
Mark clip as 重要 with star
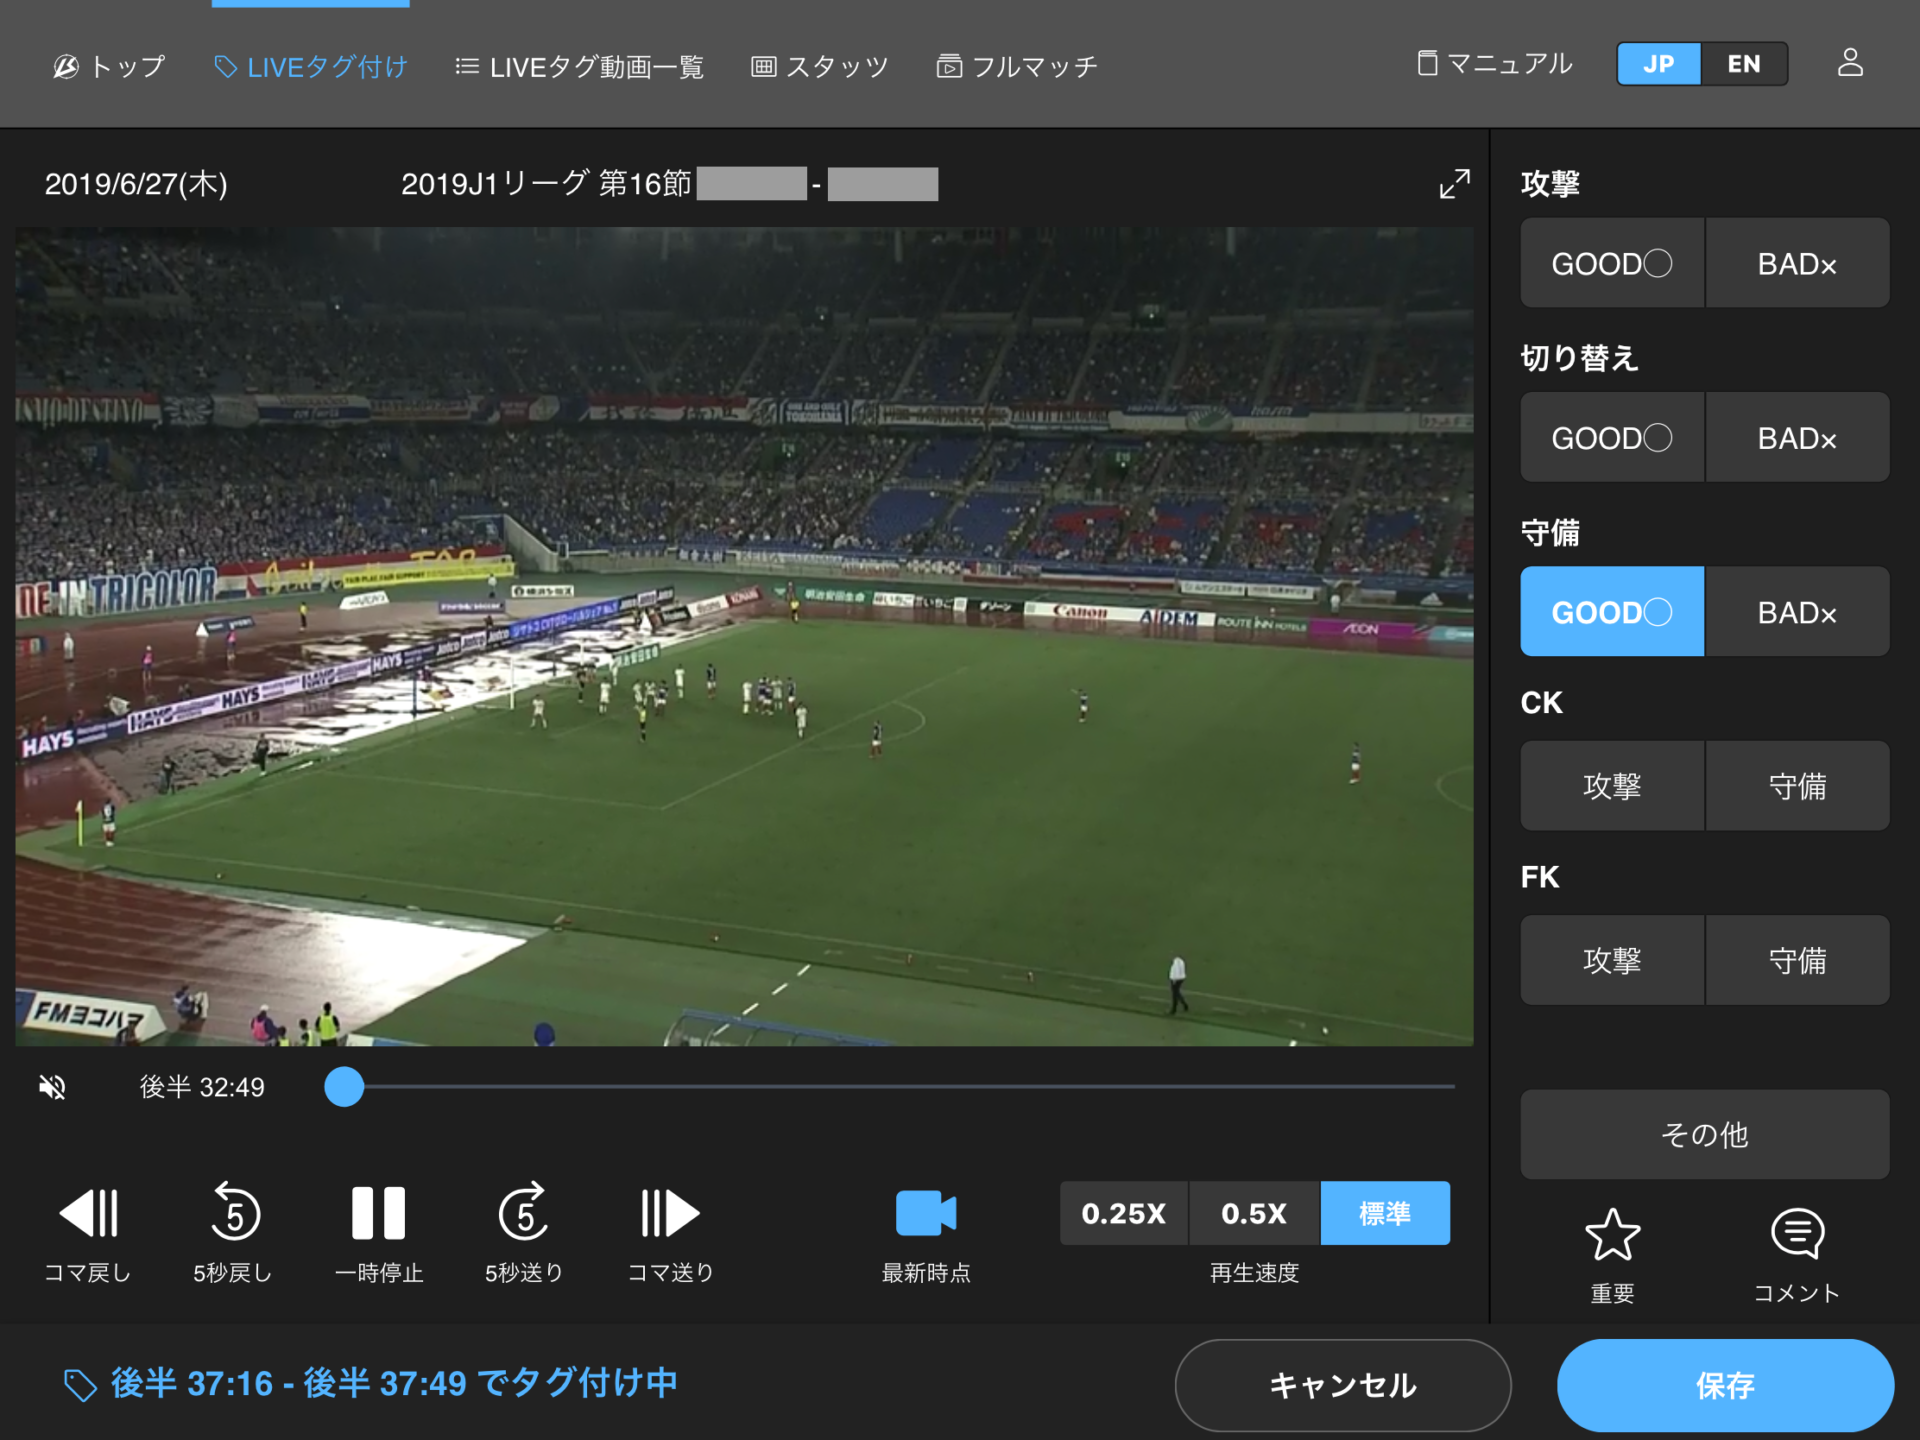pyautogui.click(x=1612, y=1254)
